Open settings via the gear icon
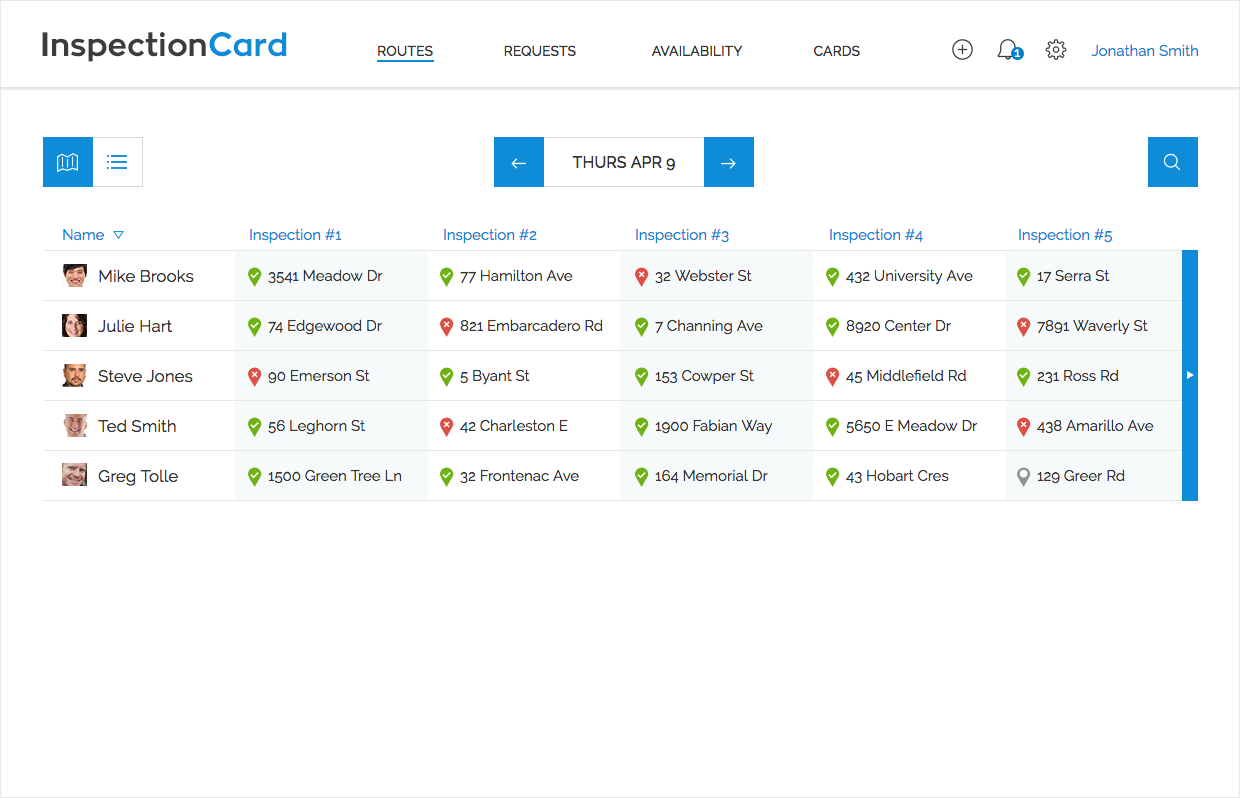The image size is (1240, 798). [x=1056, y=50]
